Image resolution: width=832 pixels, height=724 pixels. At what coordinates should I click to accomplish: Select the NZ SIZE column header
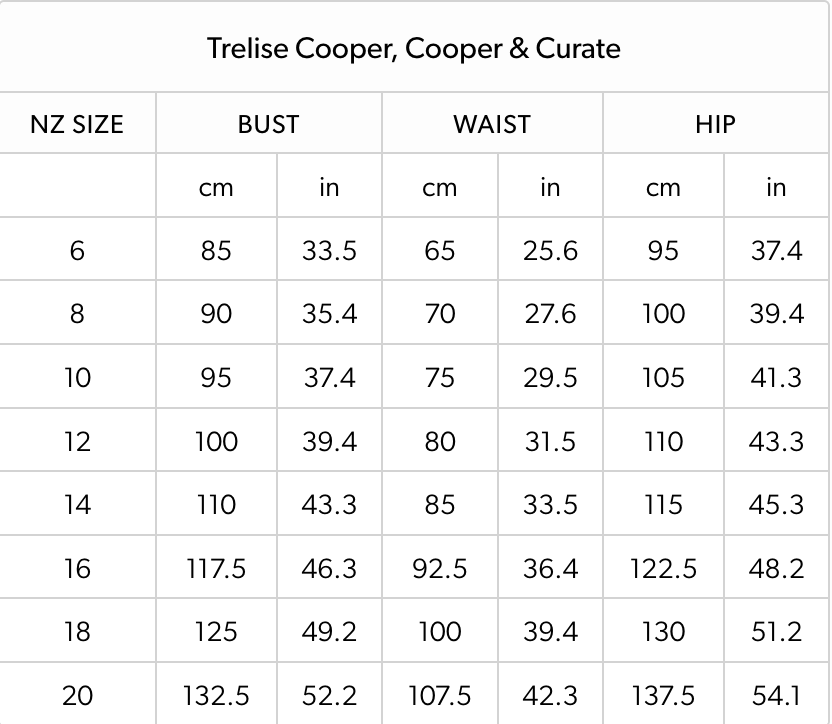coord(77,125)
